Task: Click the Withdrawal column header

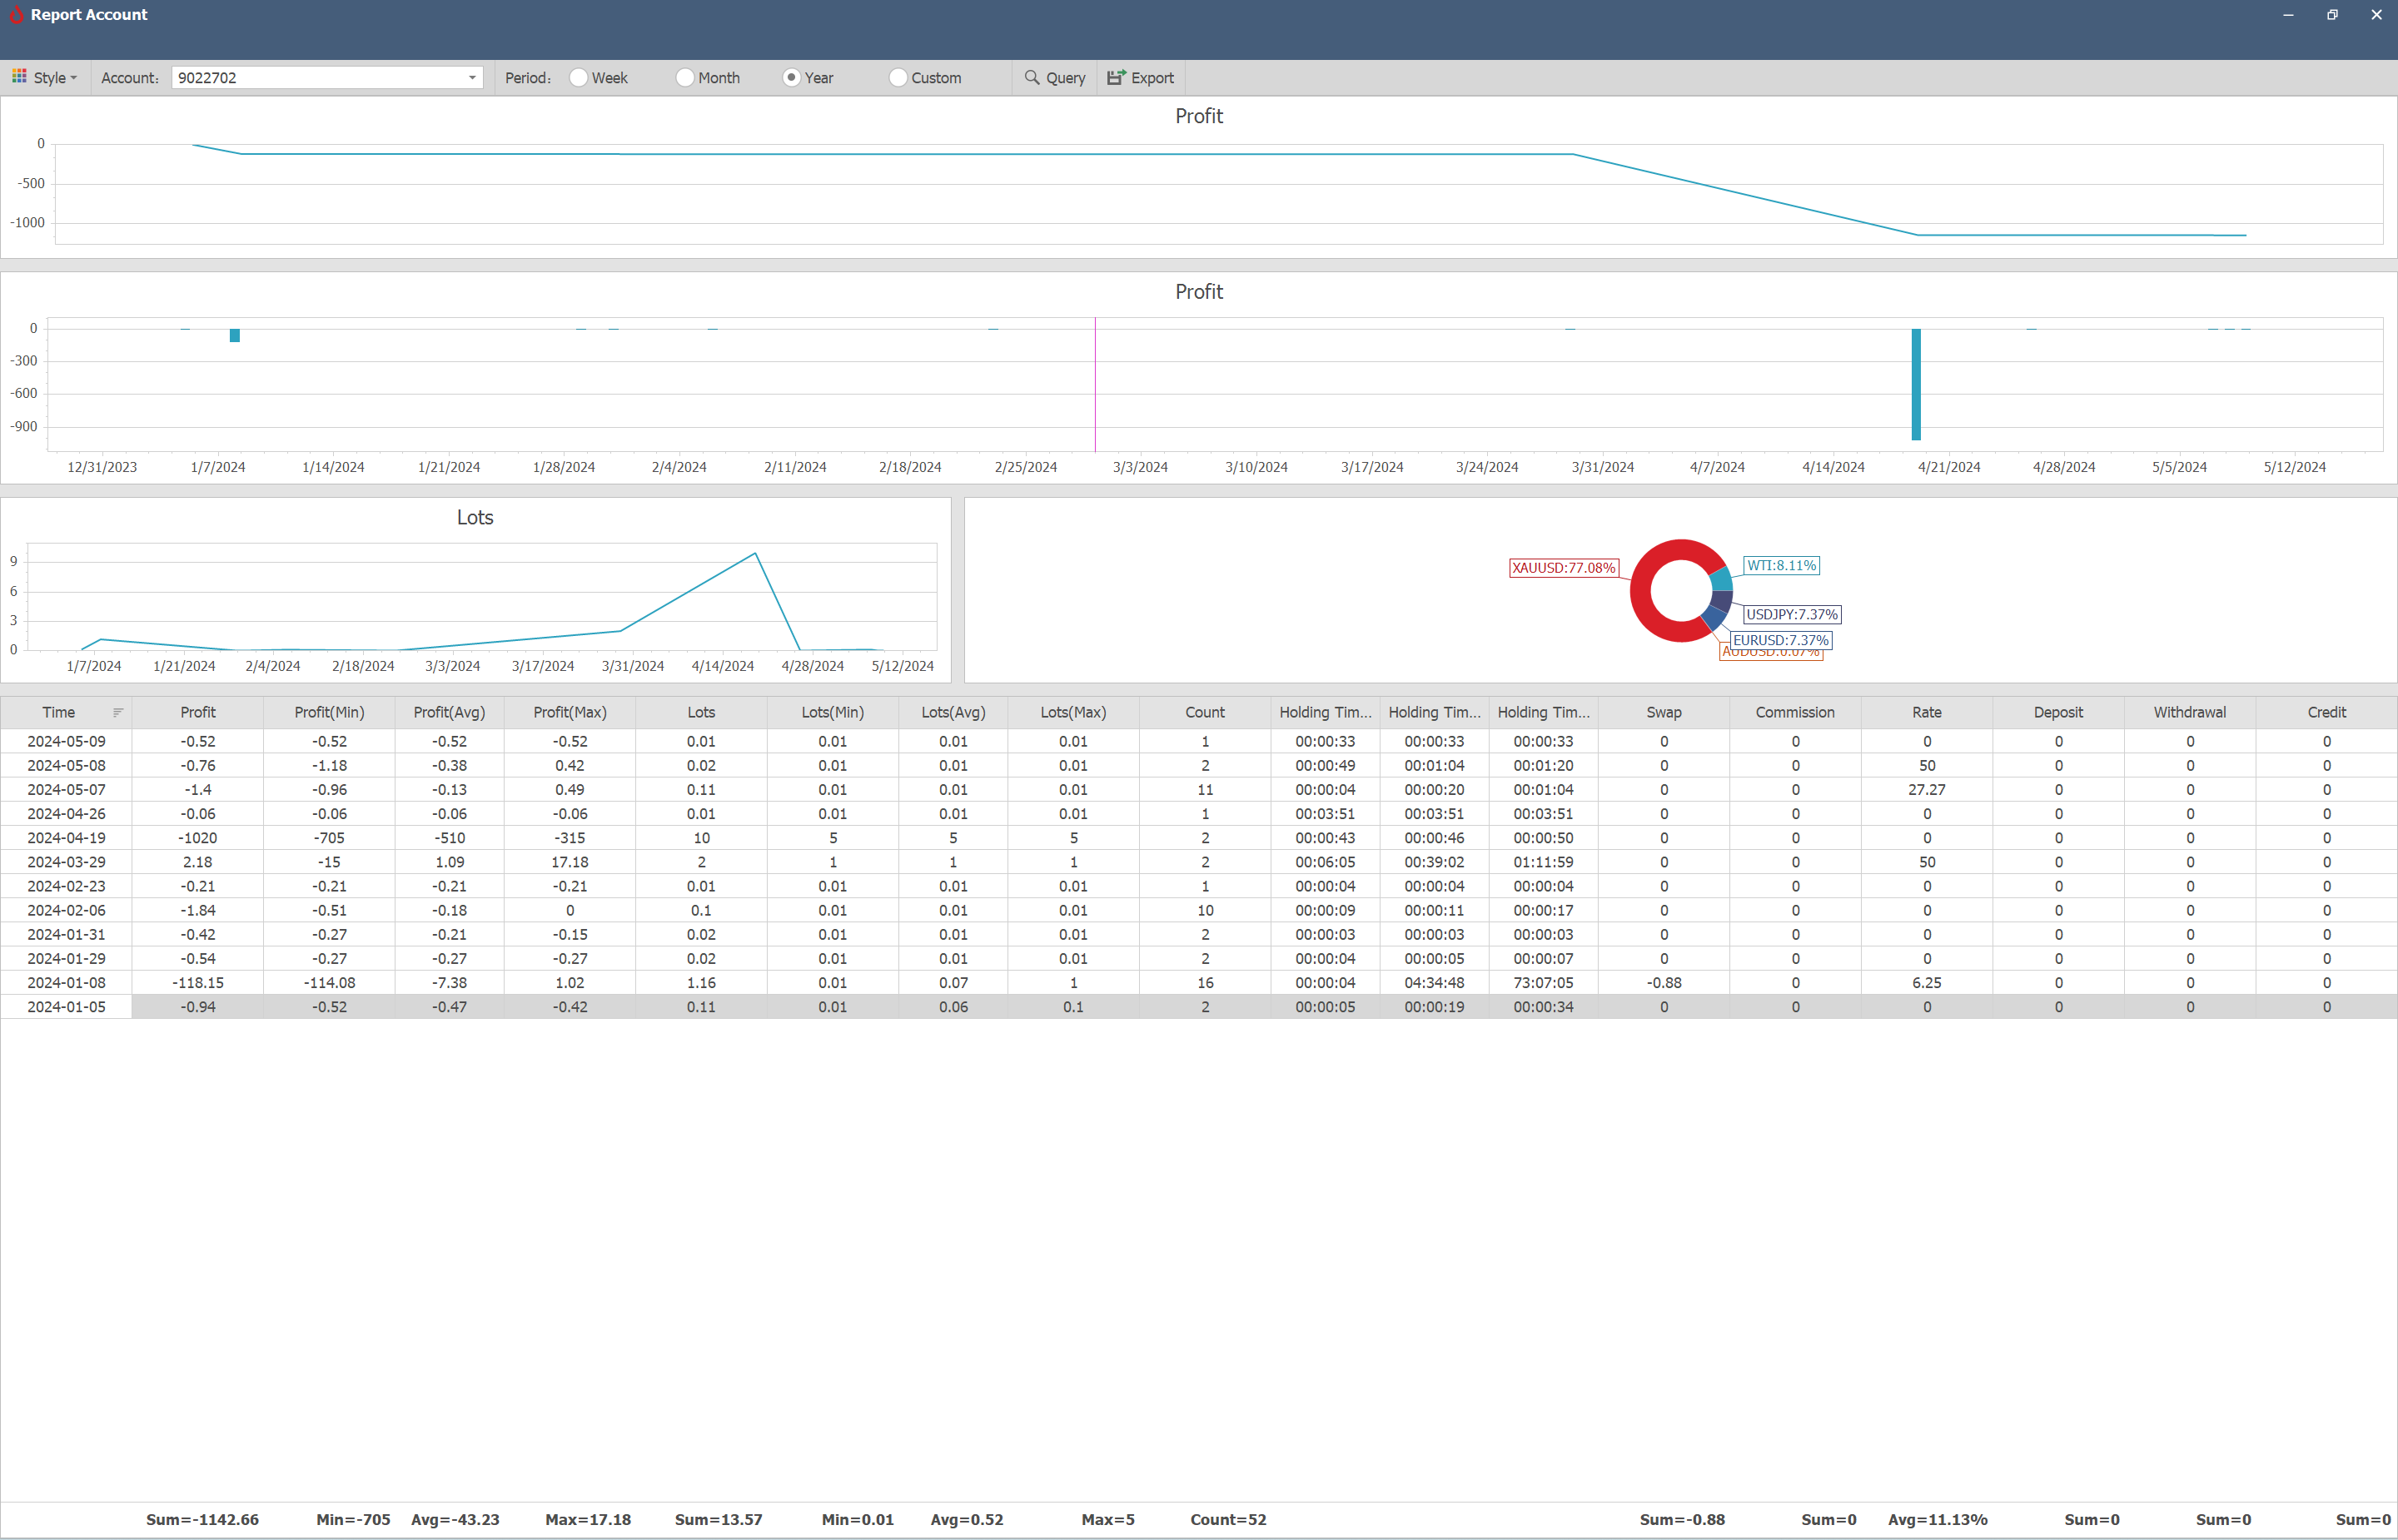Action: point(2190,712)
